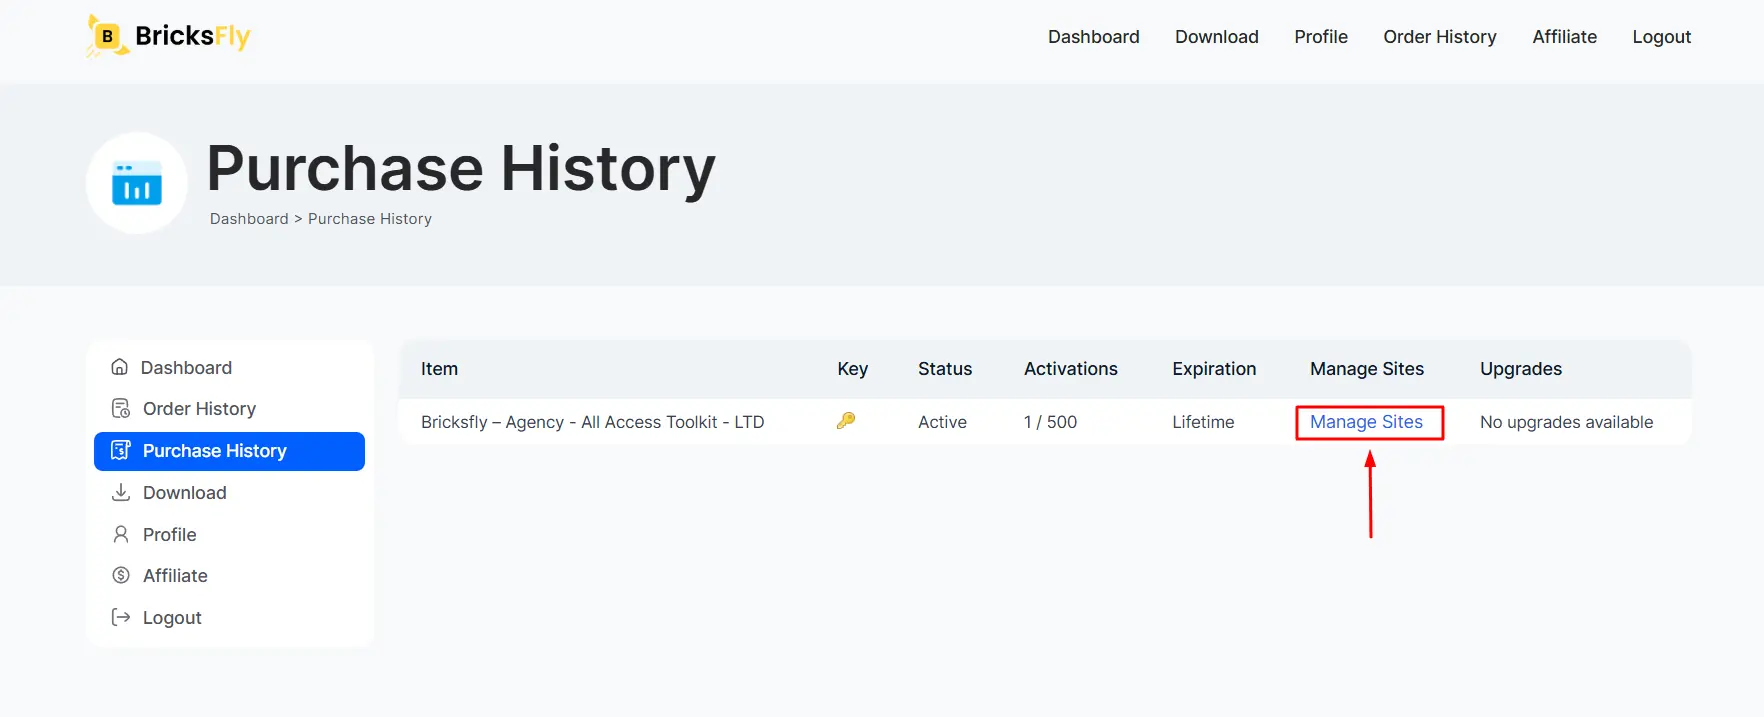Click the Bricksfly – Agency item name
The width and height of the screenshot is (1764, 717).
(592, 422)
